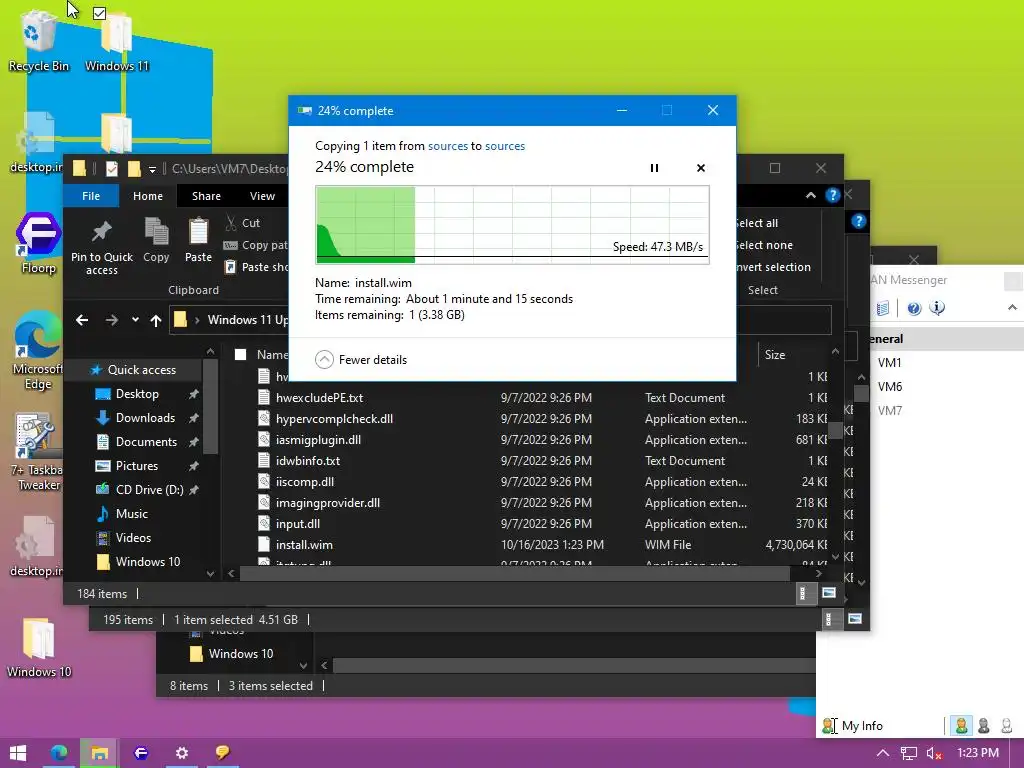Open Floorp browser from taskbar
Image resolution: width=1024 pixels, height=768 pixels.
point(141,753)
